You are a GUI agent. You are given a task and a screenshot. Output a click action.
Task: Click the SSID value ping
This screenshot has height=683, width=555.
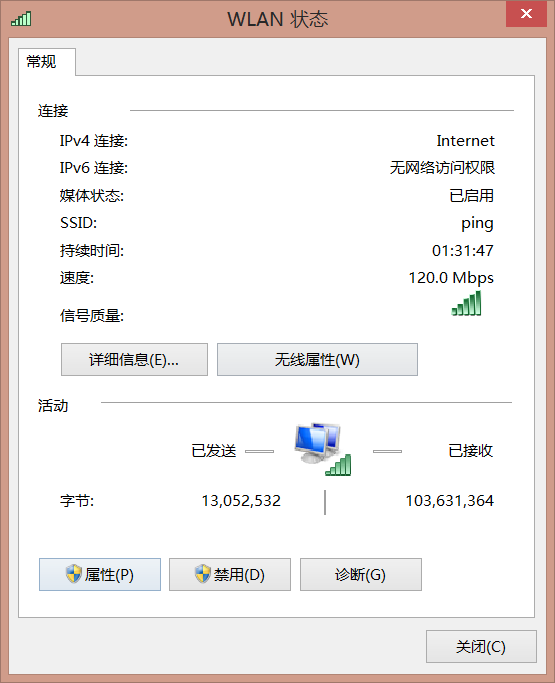coord(477,223)
